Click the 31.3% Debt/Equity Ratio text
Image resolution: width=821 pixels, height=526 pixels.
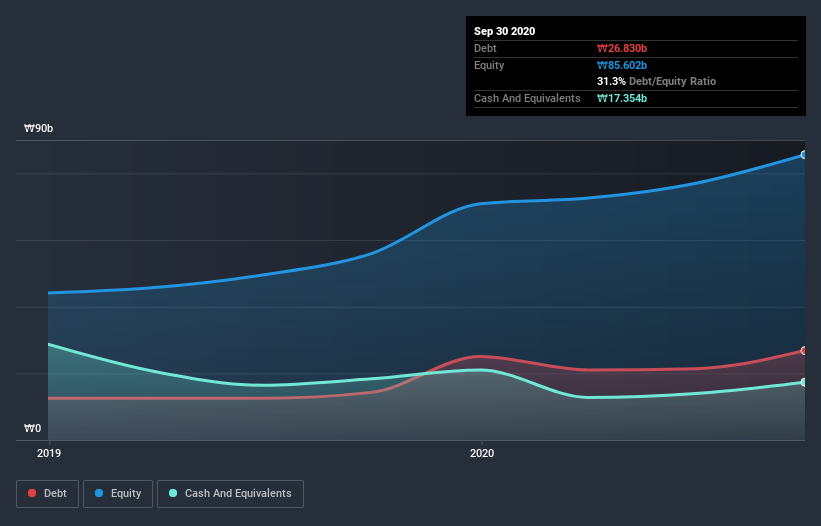click(x=657, y=81)
